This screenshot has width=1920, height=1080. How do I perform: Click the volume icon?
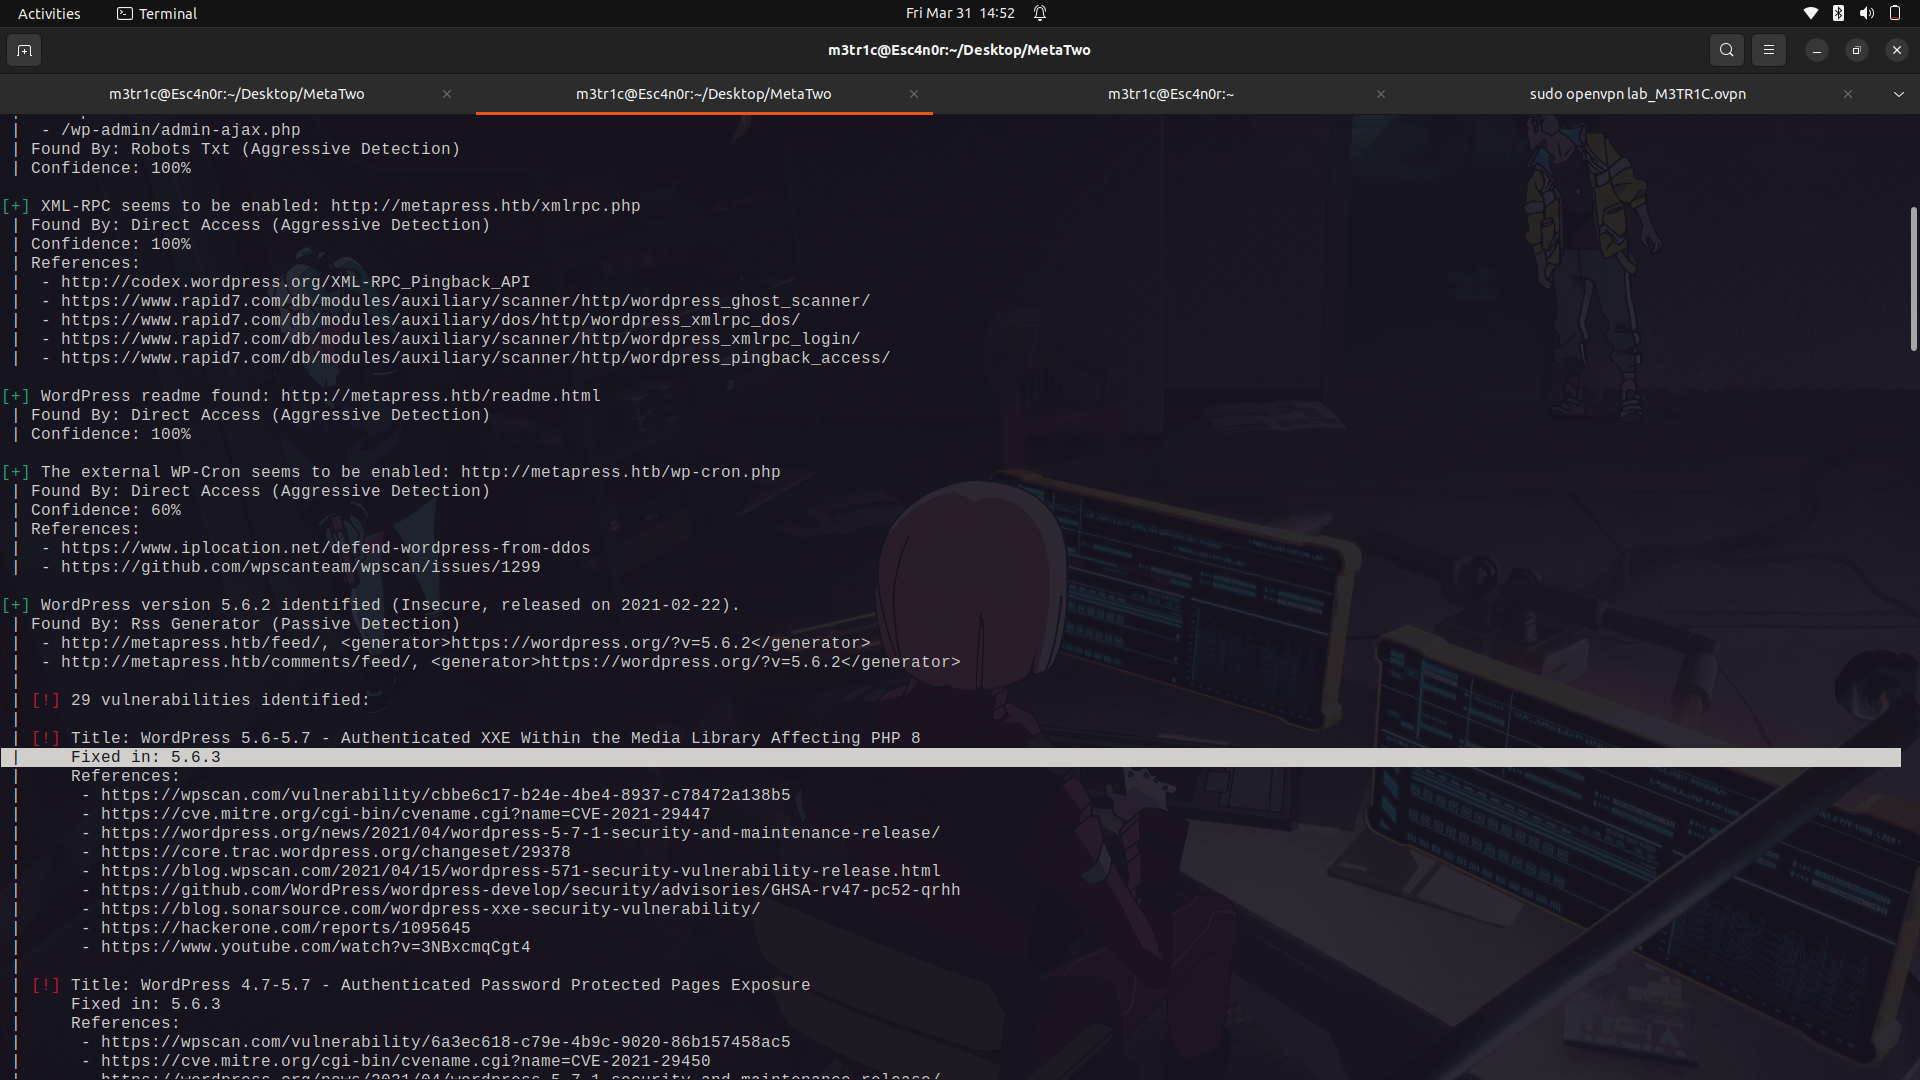pyautogui.click(x=1866, y=13)
